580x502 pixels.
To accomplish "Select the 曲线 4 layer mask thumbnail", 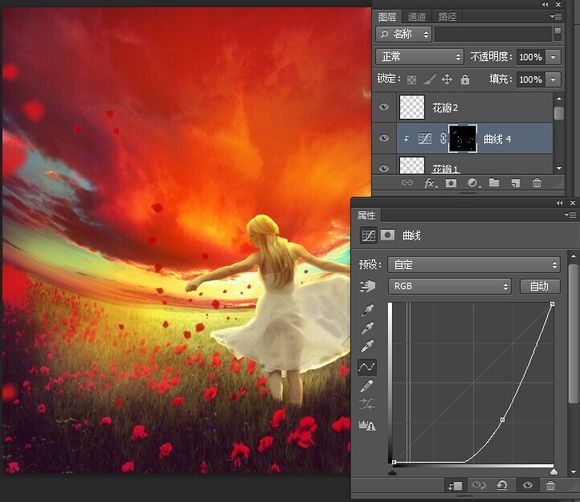I will (462, 139).
